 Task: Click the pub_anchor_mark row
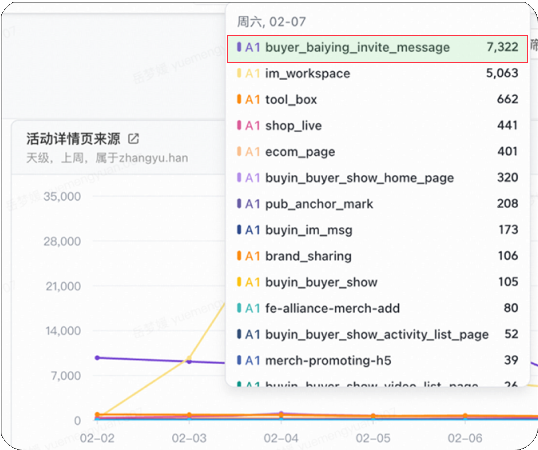(x=377, y=204)
